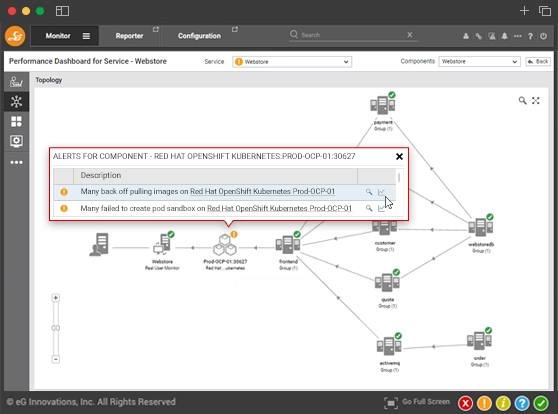Filter by major orange exclamation status
The height and width of the screenshot is (414, 558).
pos(484,403)
